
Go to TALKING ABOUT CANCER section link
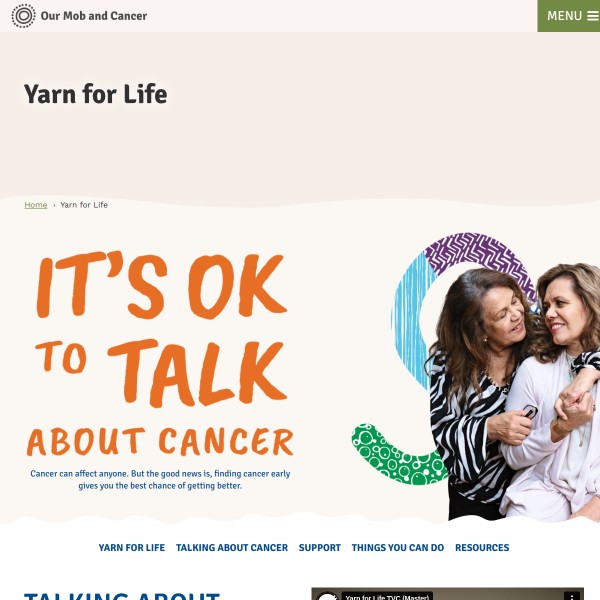click(x=232, y=548)
